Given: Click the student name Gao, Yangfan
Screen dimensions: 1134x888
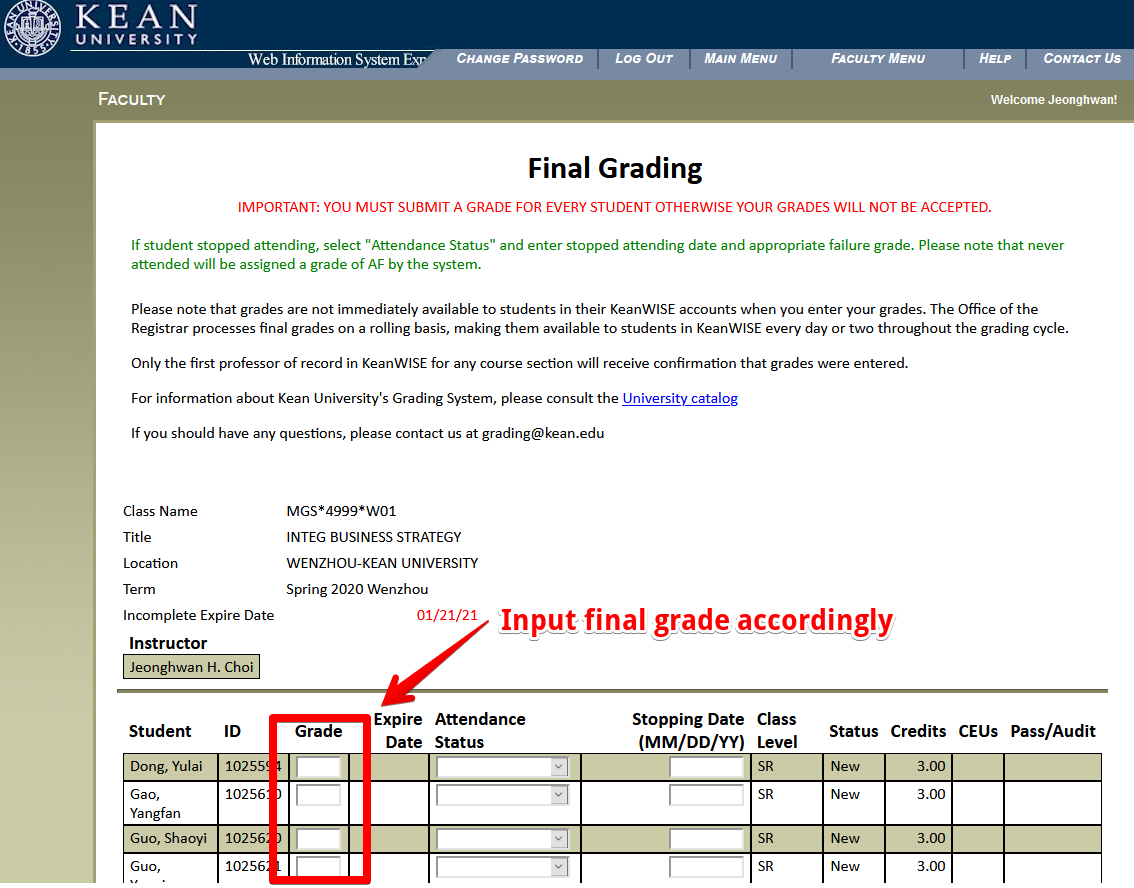Looking at the screenshot, I should [x=155, y=803].
